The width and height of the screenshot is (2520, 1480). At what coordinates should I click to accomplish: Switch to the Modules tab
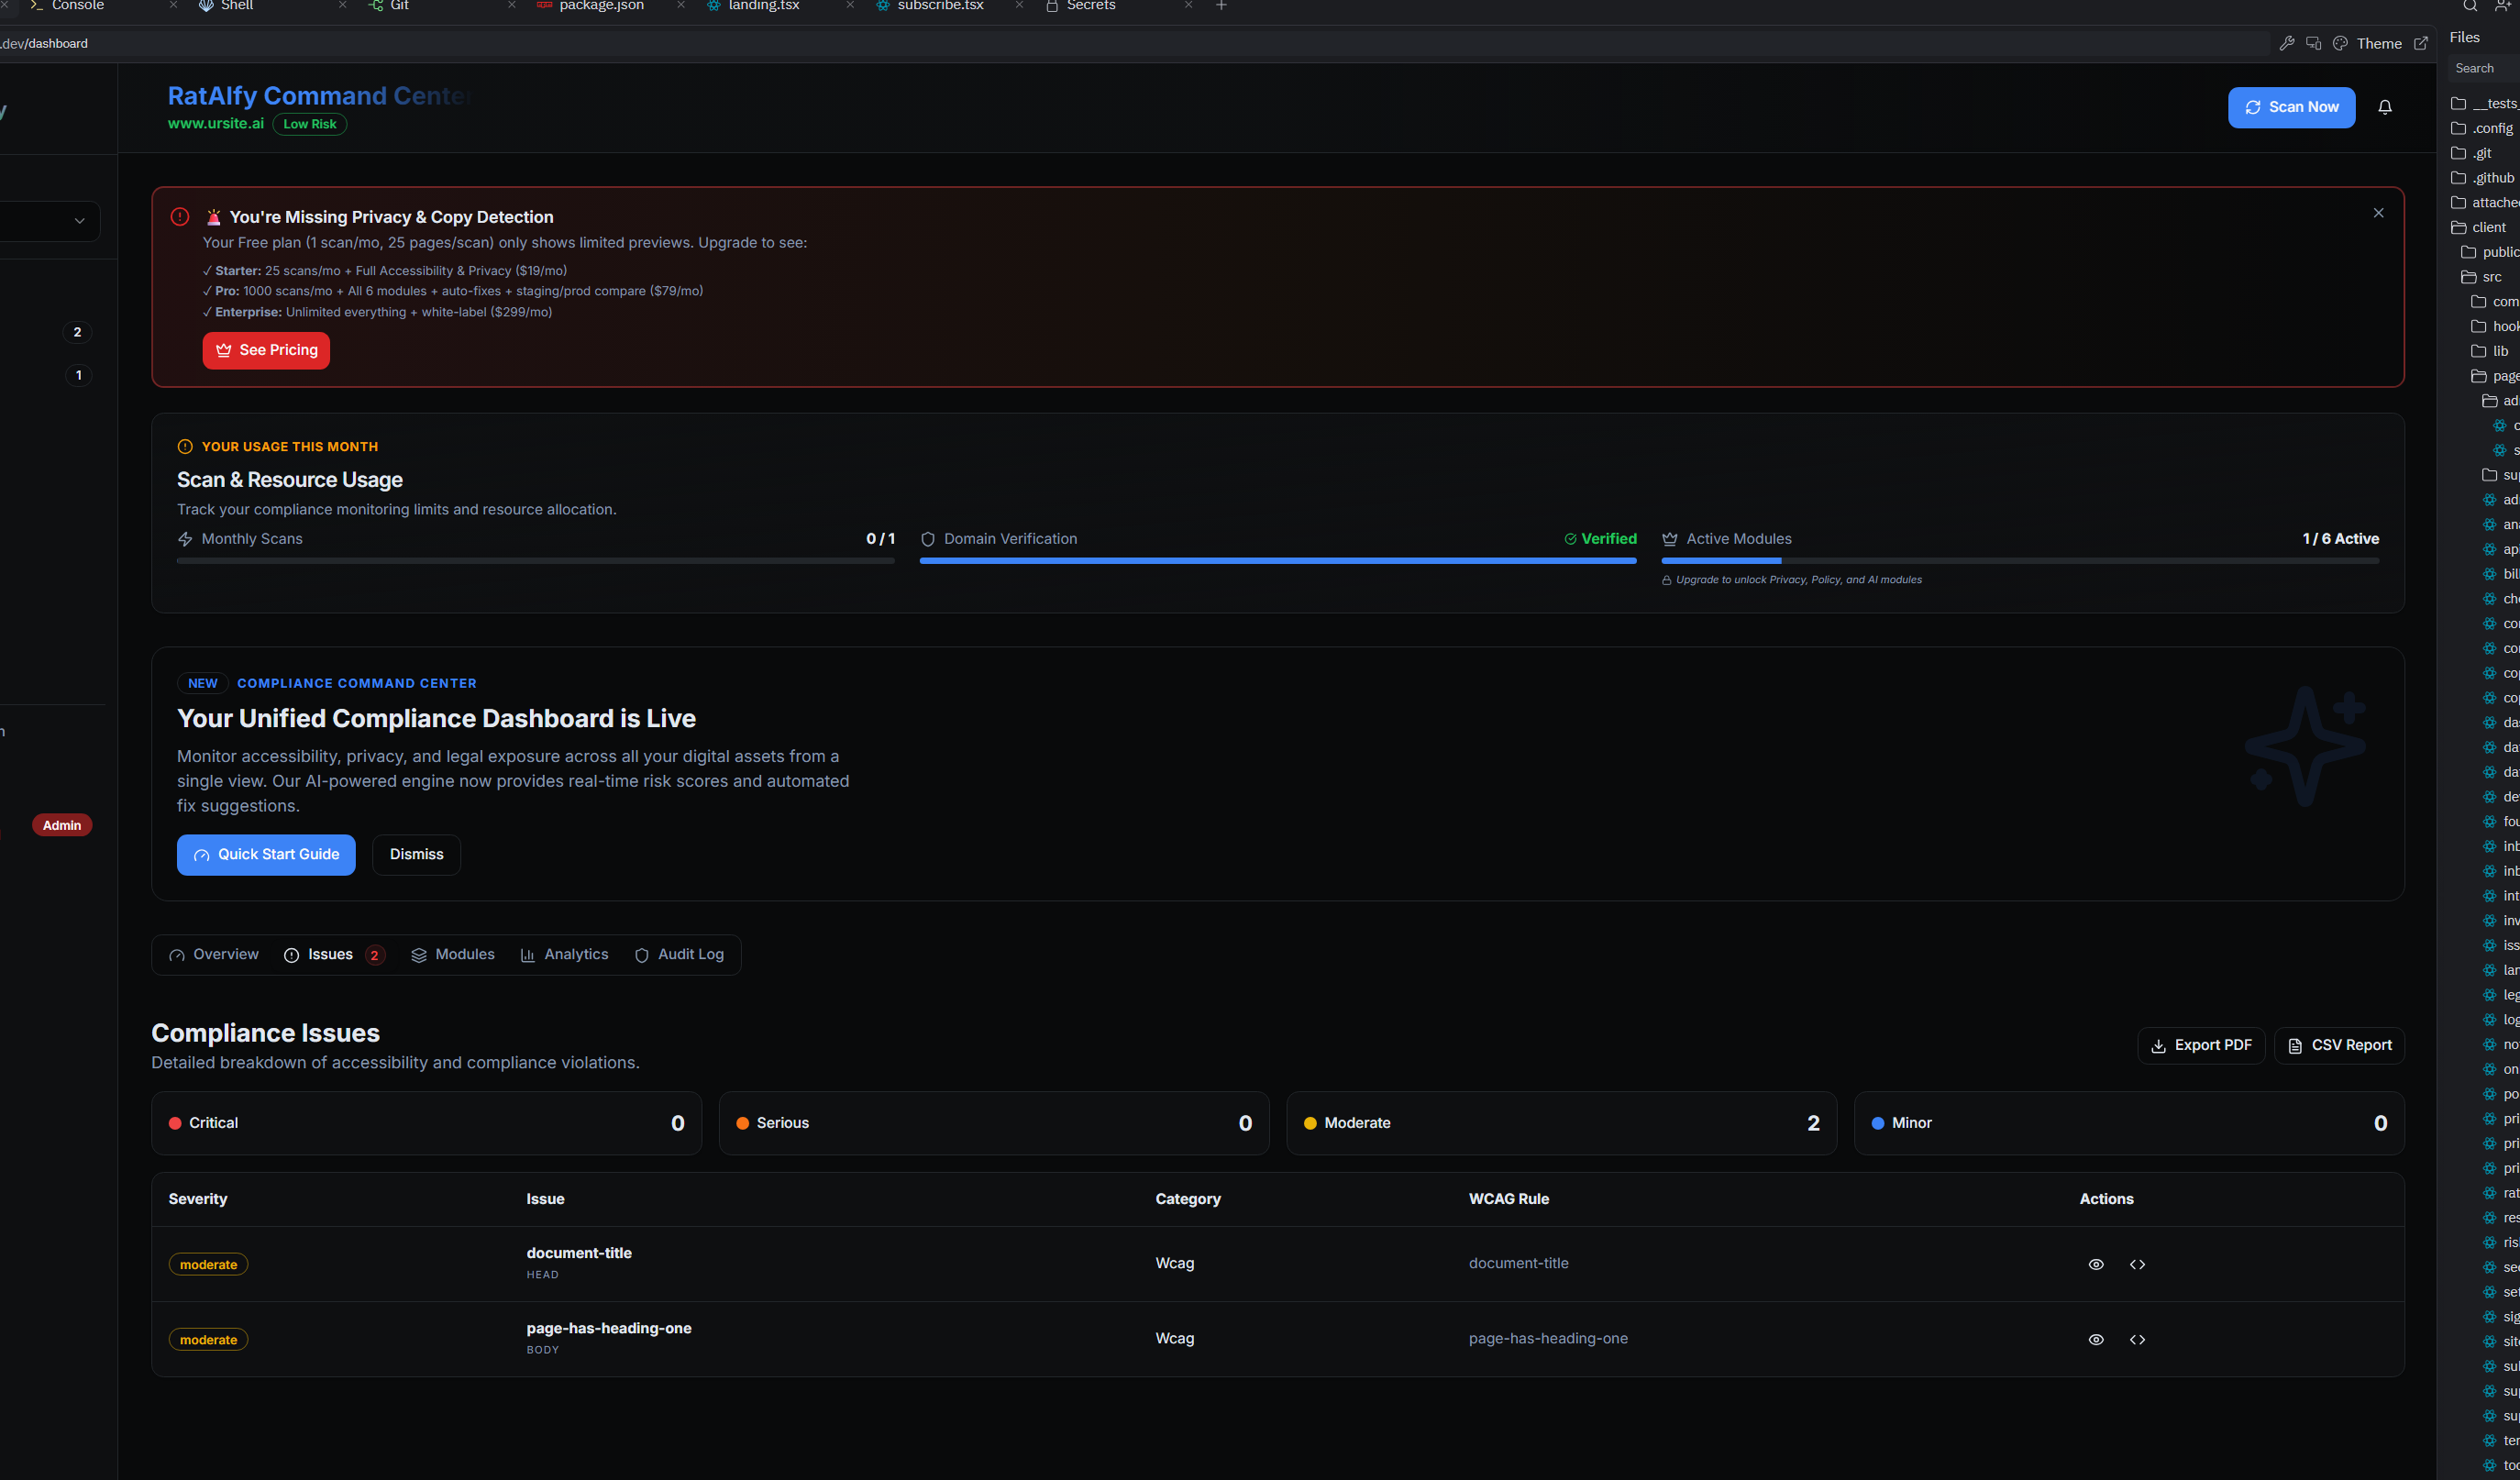[453, 954]
